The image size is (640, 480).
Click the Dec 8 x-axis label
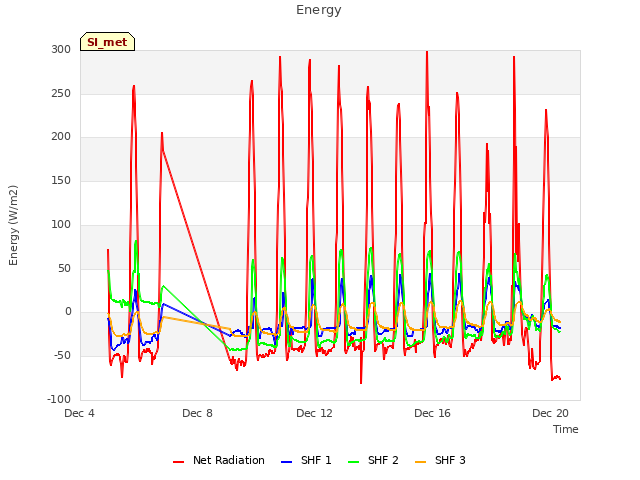198,413
